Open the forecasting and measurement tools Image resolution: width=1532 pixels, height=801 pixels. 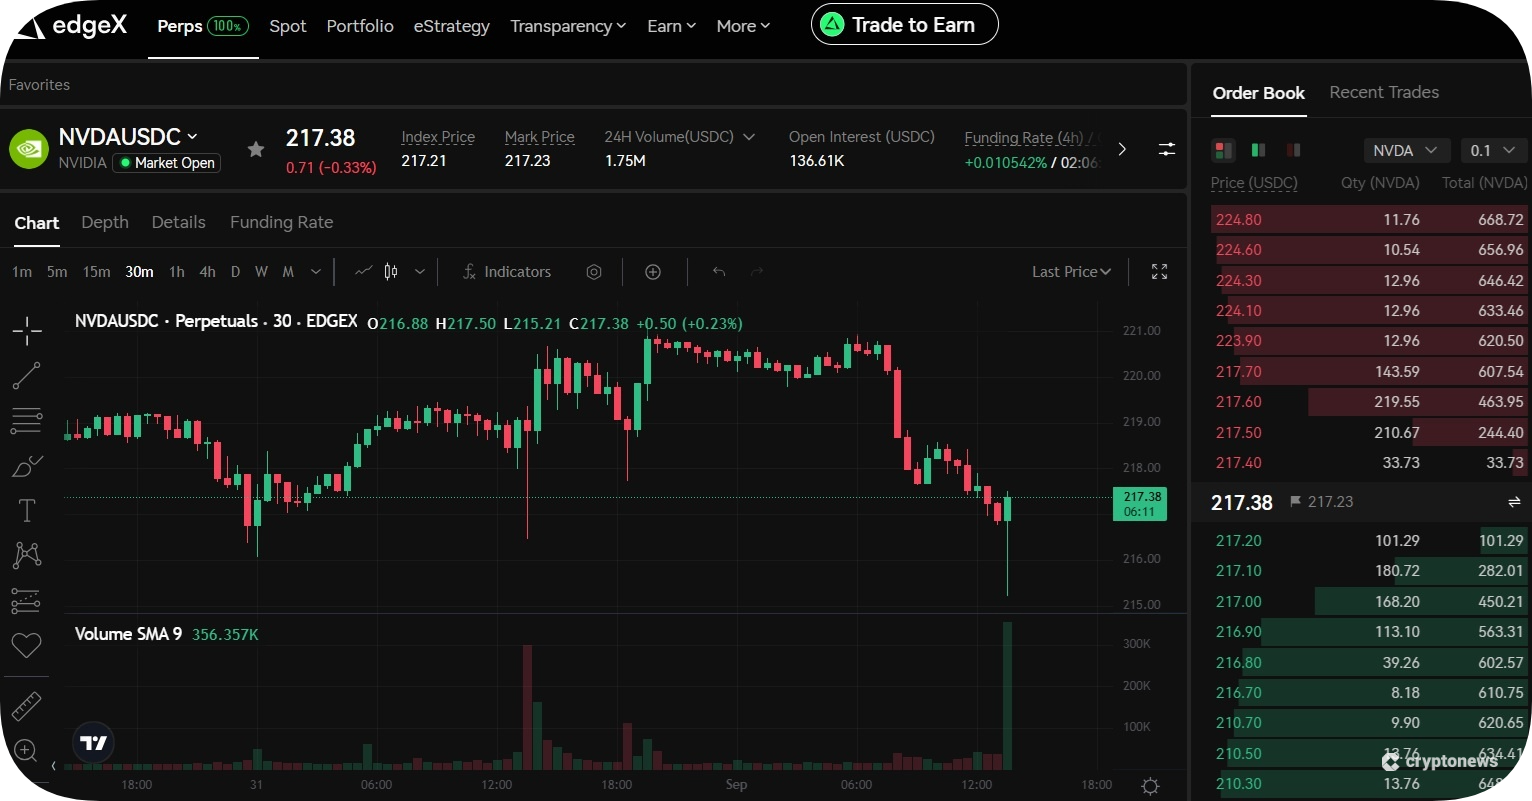(27, 600)
